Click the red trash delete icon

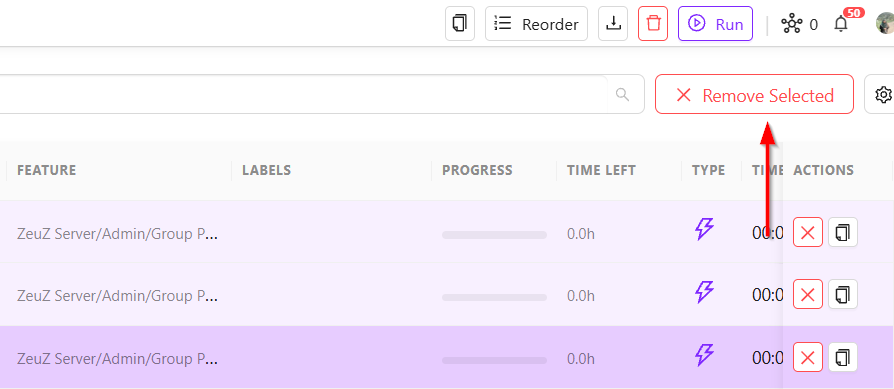pyautogui.click(x=653, y=24)
